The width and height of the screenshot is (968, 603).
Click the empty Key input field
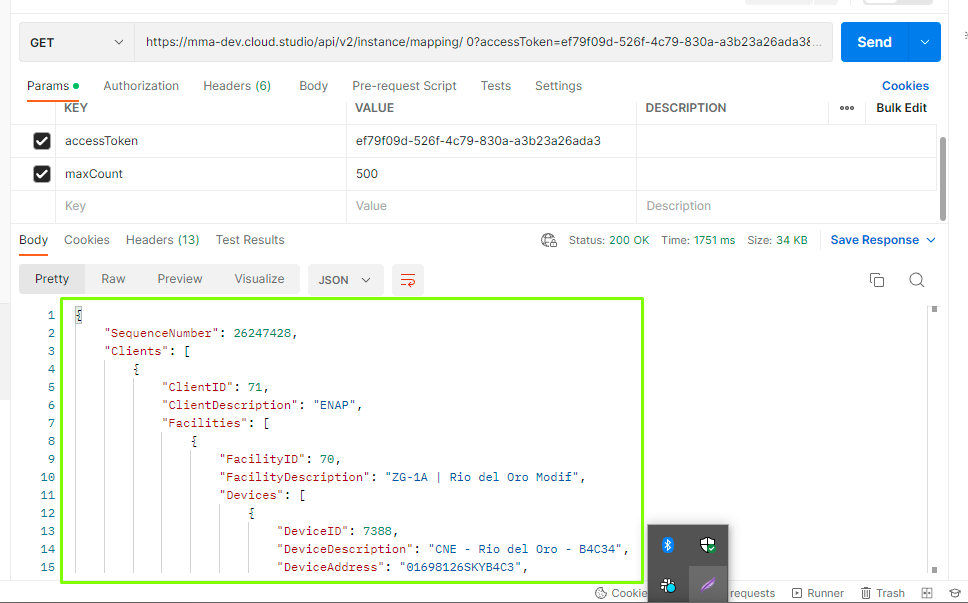point(200,206)
